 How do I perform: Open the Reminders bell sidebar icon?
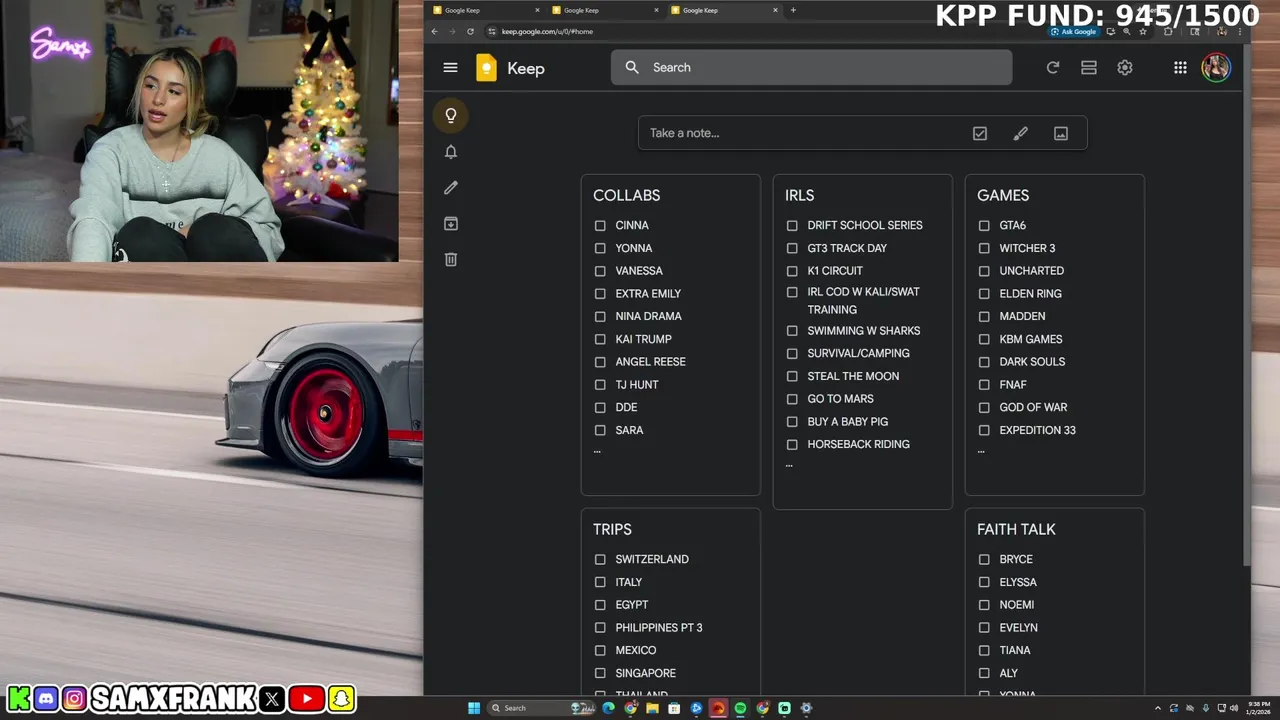[x=451, y=151]
